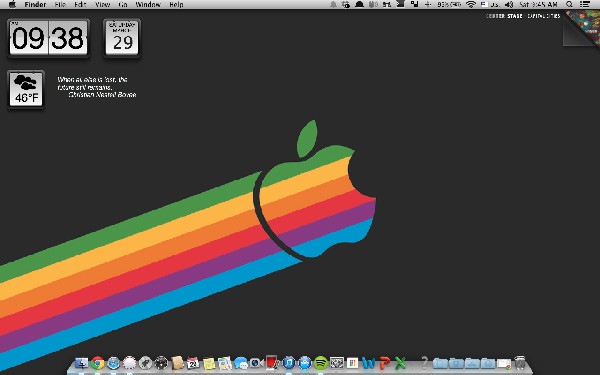Click the menu bar clock Sat 9:45 AM
The width and height of the screenshot is (600, 375).
pos(538,4)
